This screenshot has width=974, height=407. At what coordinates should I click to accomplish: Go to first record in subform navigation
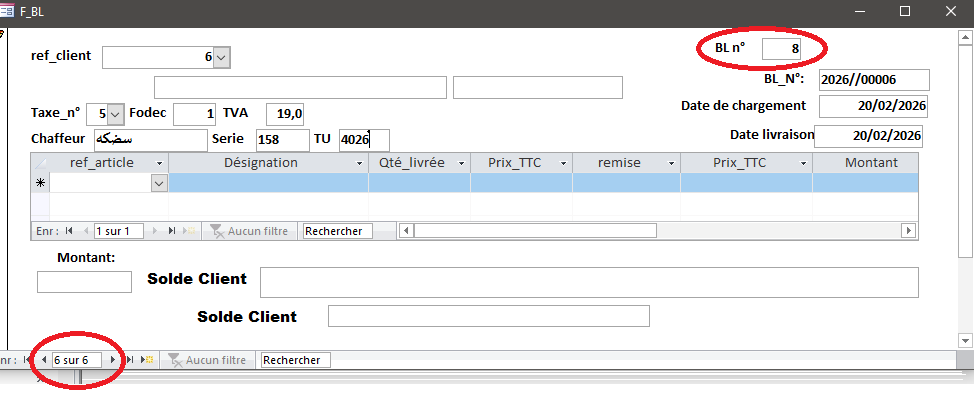[x=69, y=231]
